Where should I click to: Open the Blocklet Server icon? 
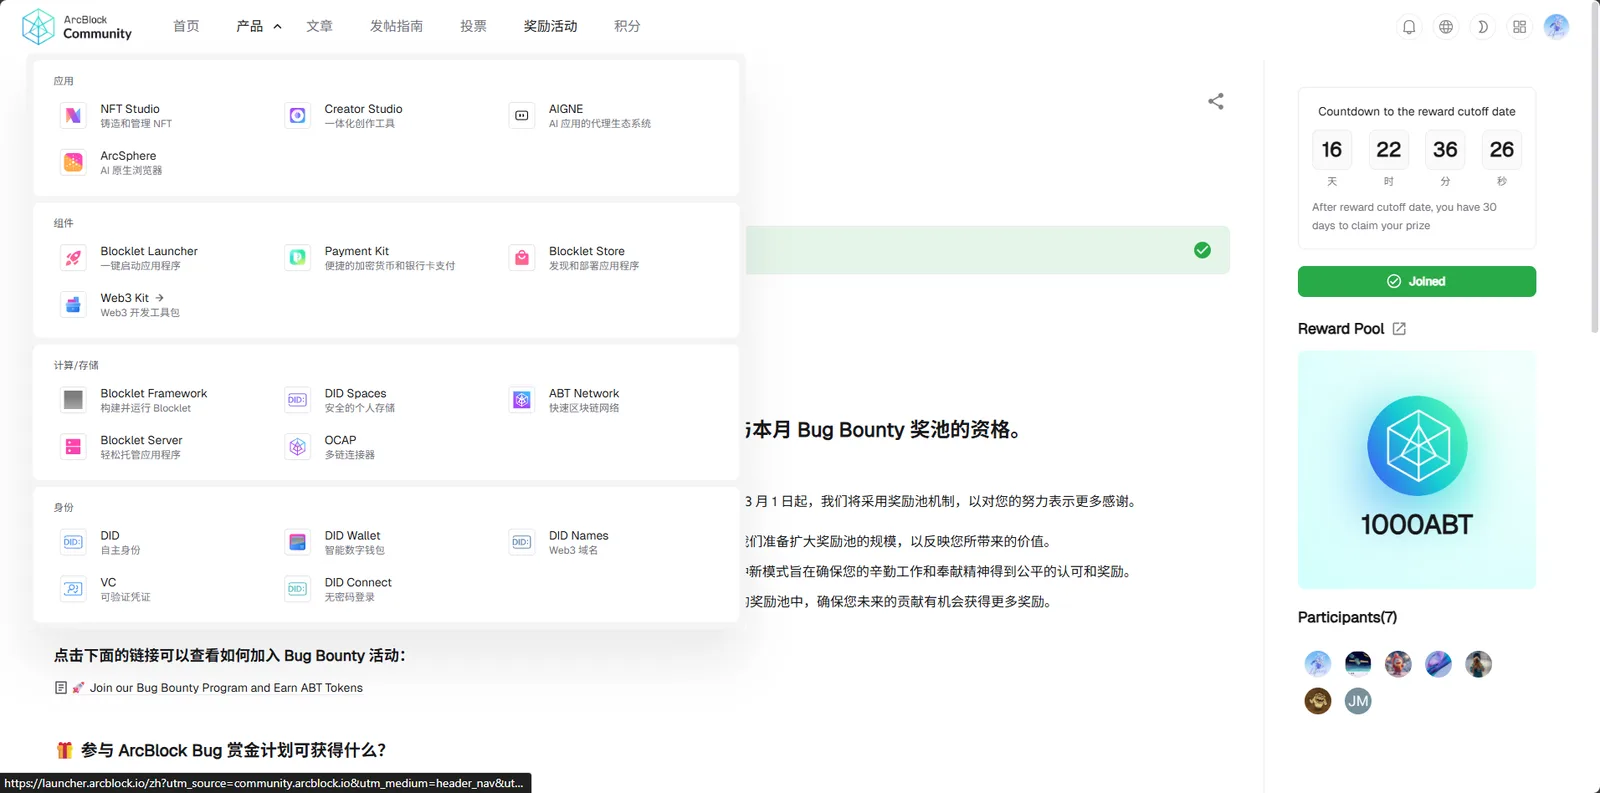tap(73, 447)
